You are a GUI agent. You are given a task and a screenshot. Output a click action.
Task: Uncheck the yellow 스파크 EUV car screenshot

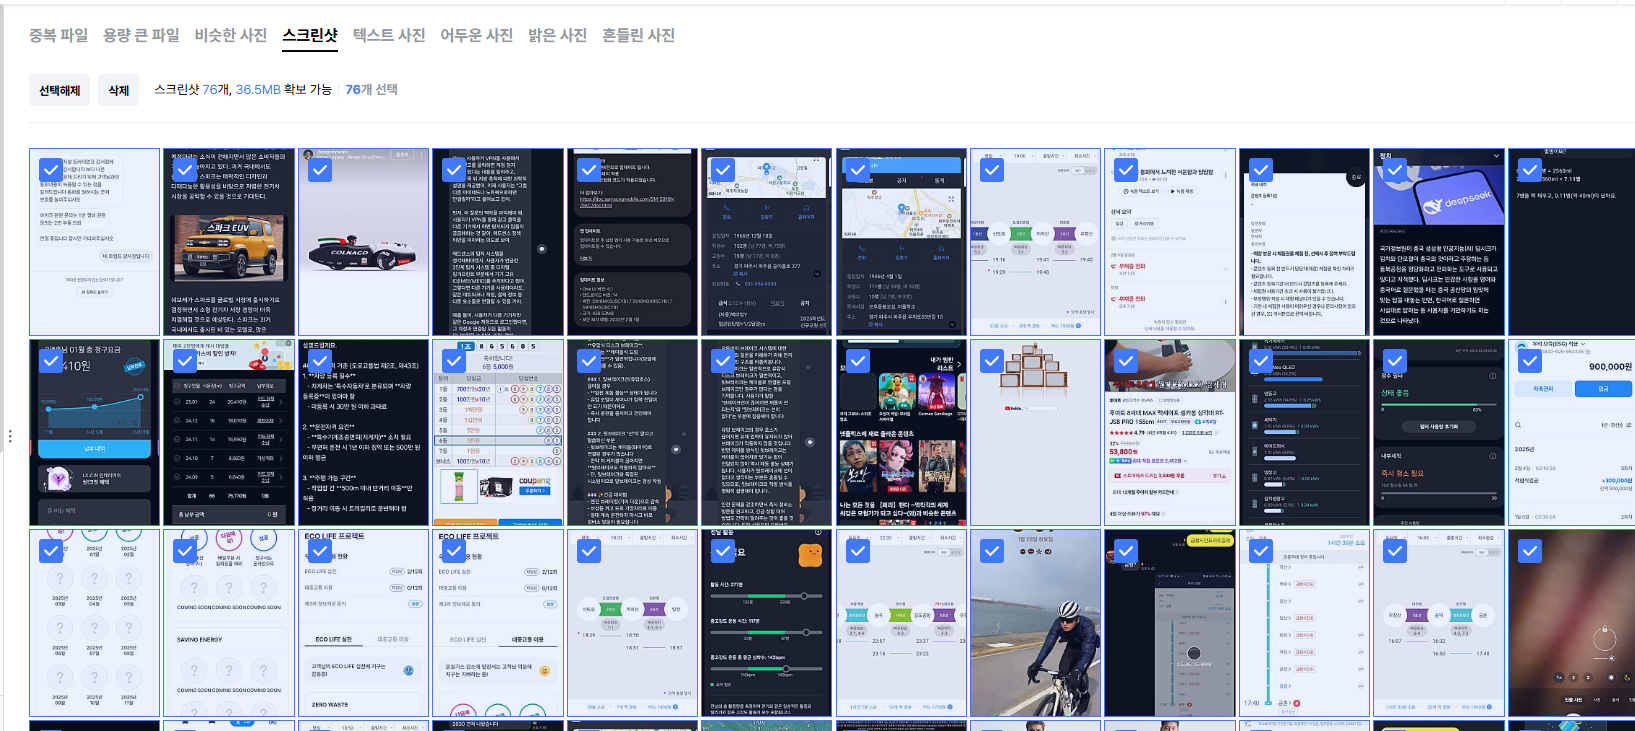(x=185, y=170)
